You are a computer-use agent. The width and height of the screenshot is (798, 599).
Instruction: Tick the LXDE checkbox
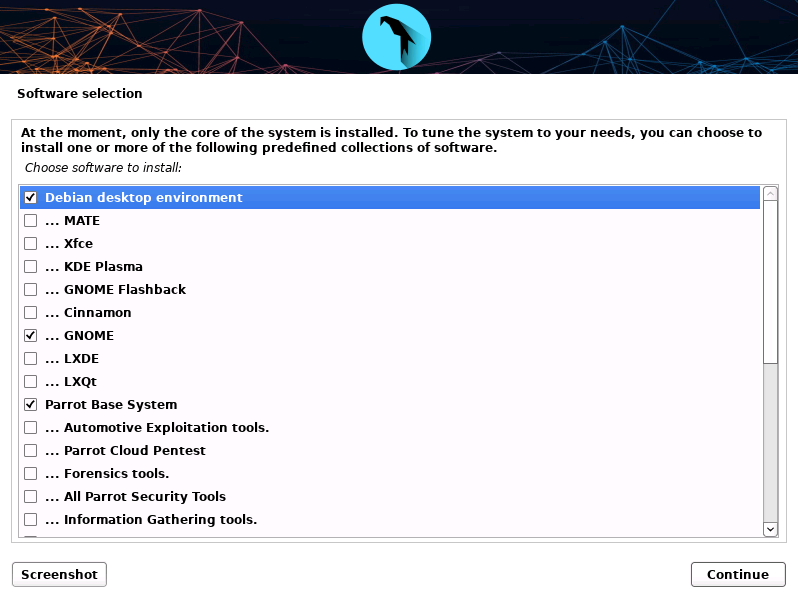click(31, 358)
